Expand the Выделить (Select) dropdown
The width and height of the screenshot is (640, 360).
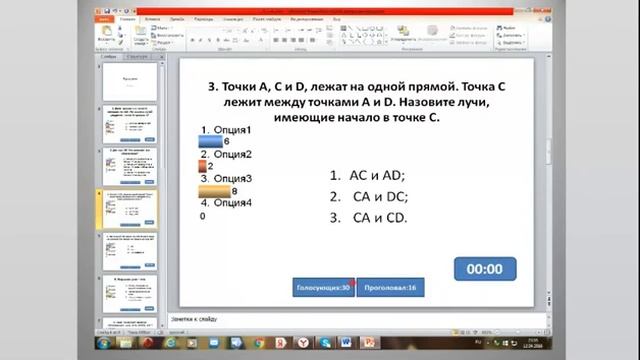pos(511,43)
